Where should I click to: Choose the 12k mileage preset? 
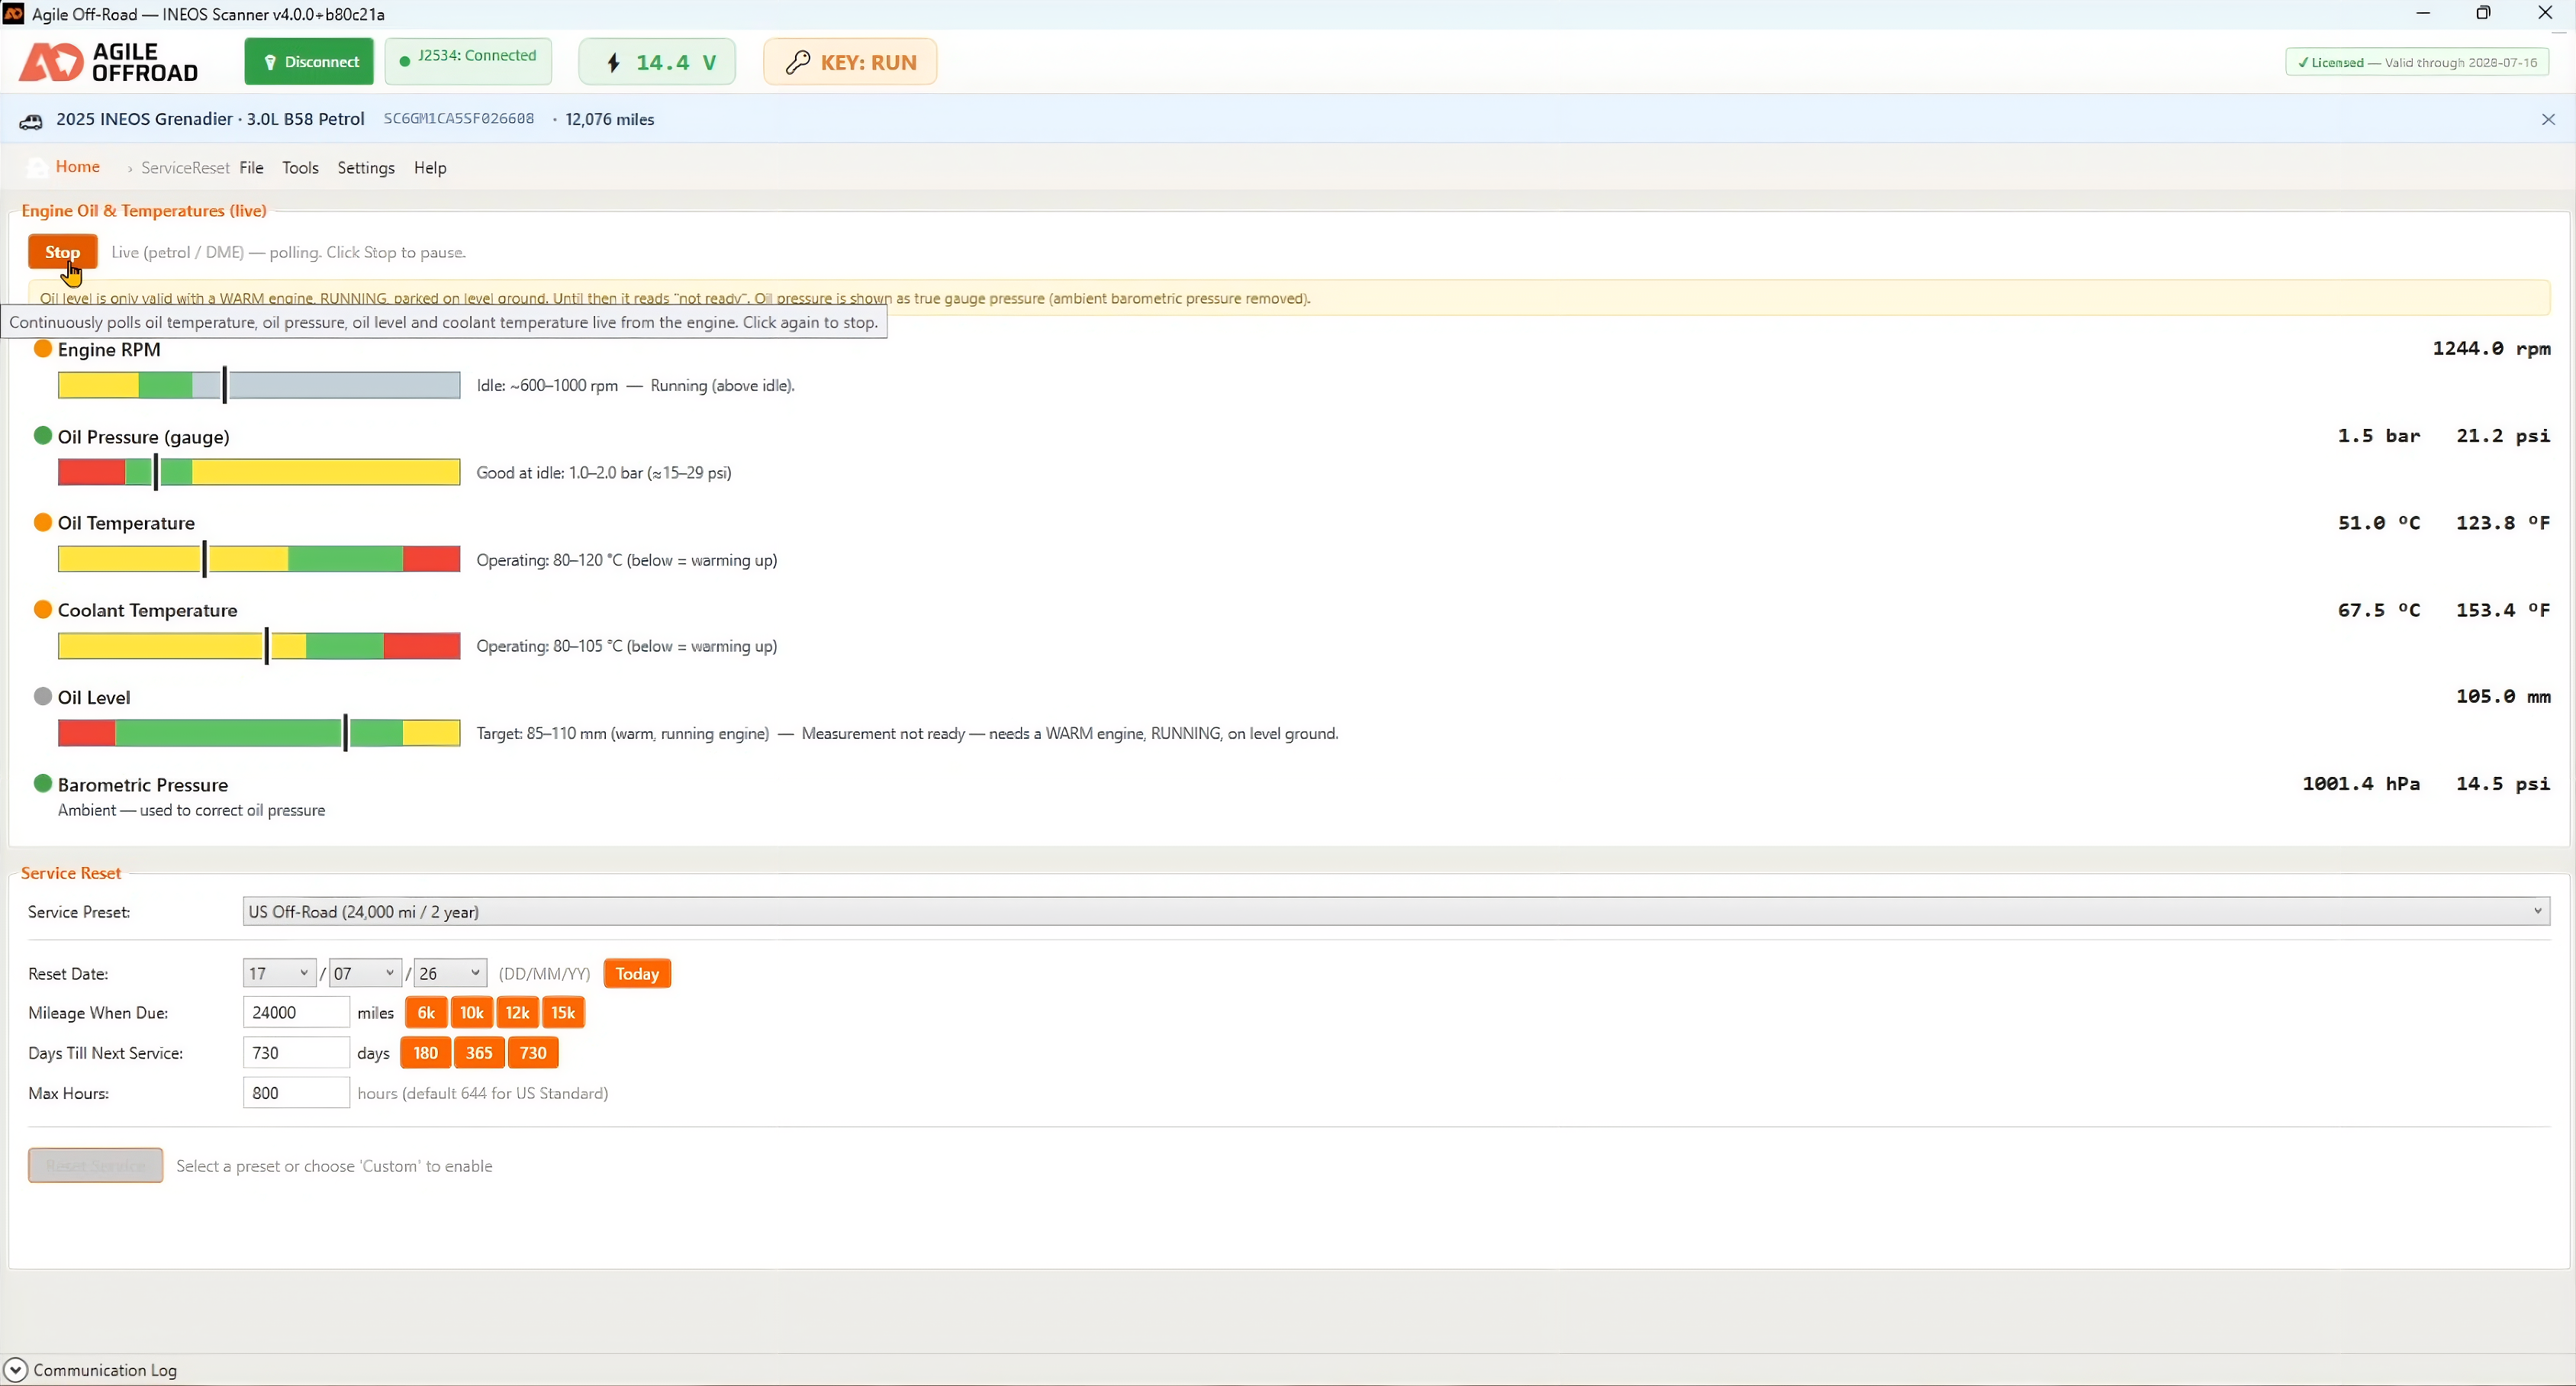click(x=518, y=1013)
